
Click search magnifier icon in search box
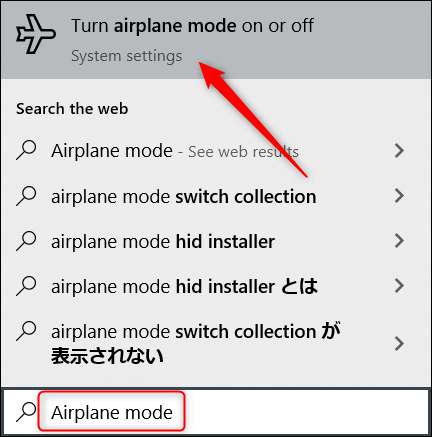pos(26,412)
